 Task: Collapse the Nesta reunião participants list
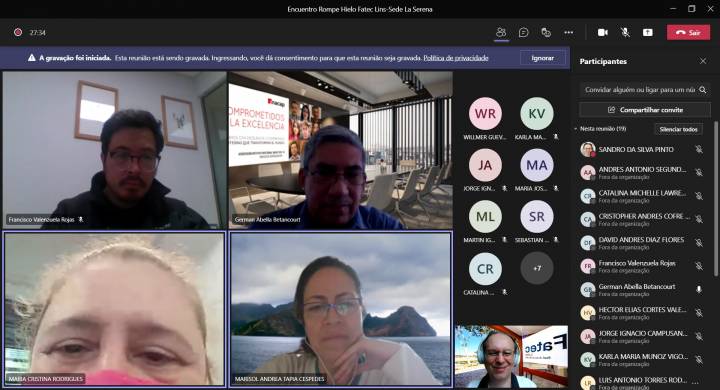tap(576, 129)
